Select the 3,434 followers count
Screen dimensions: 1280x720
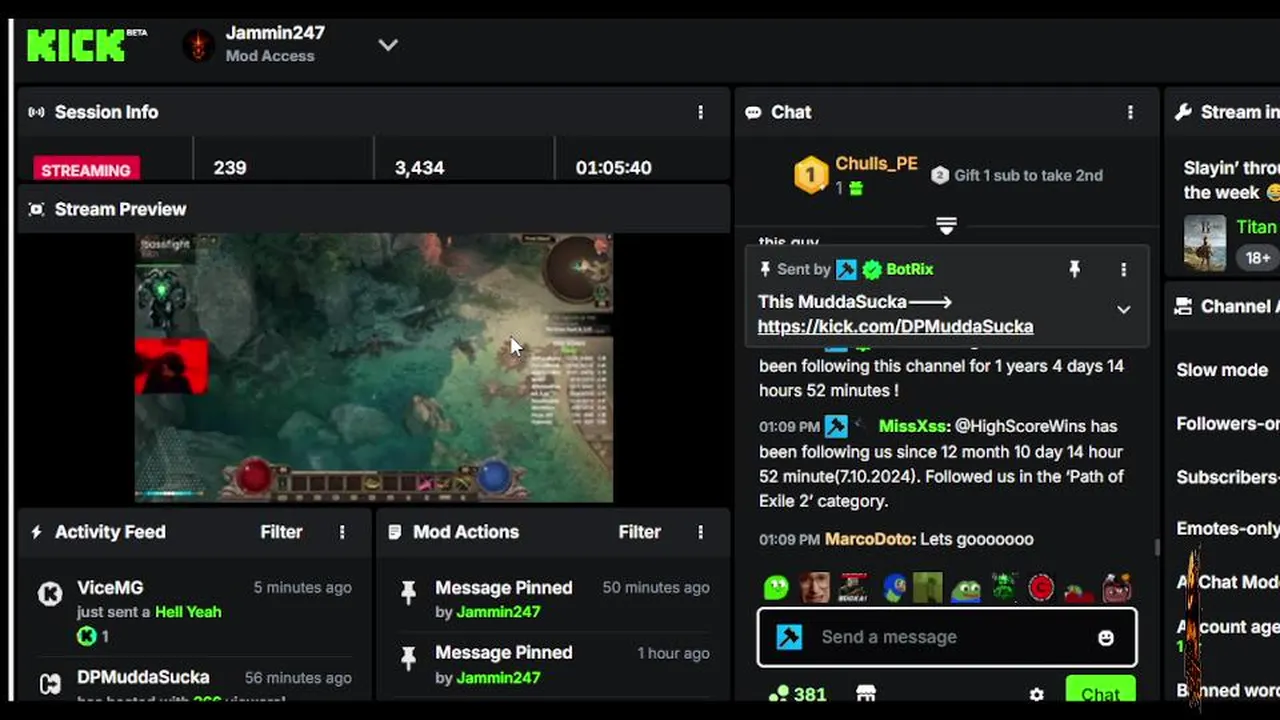coord(419,168)
